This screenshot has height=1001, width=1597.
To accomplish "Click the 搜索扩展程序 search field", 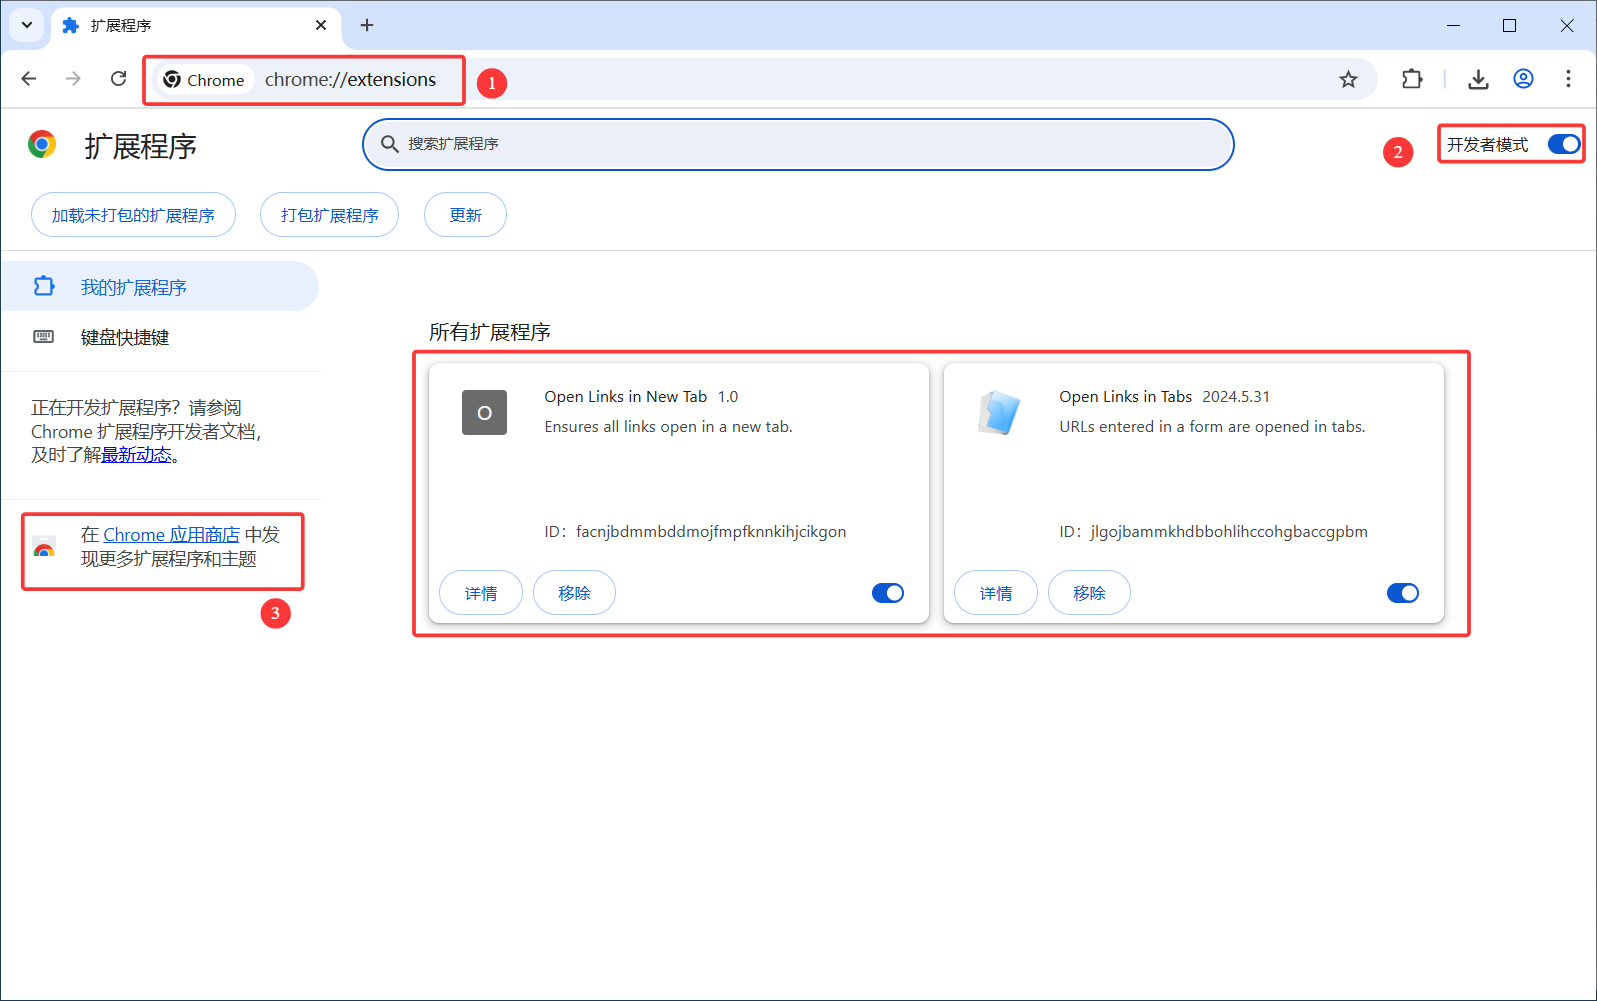I will click(798, 144).
